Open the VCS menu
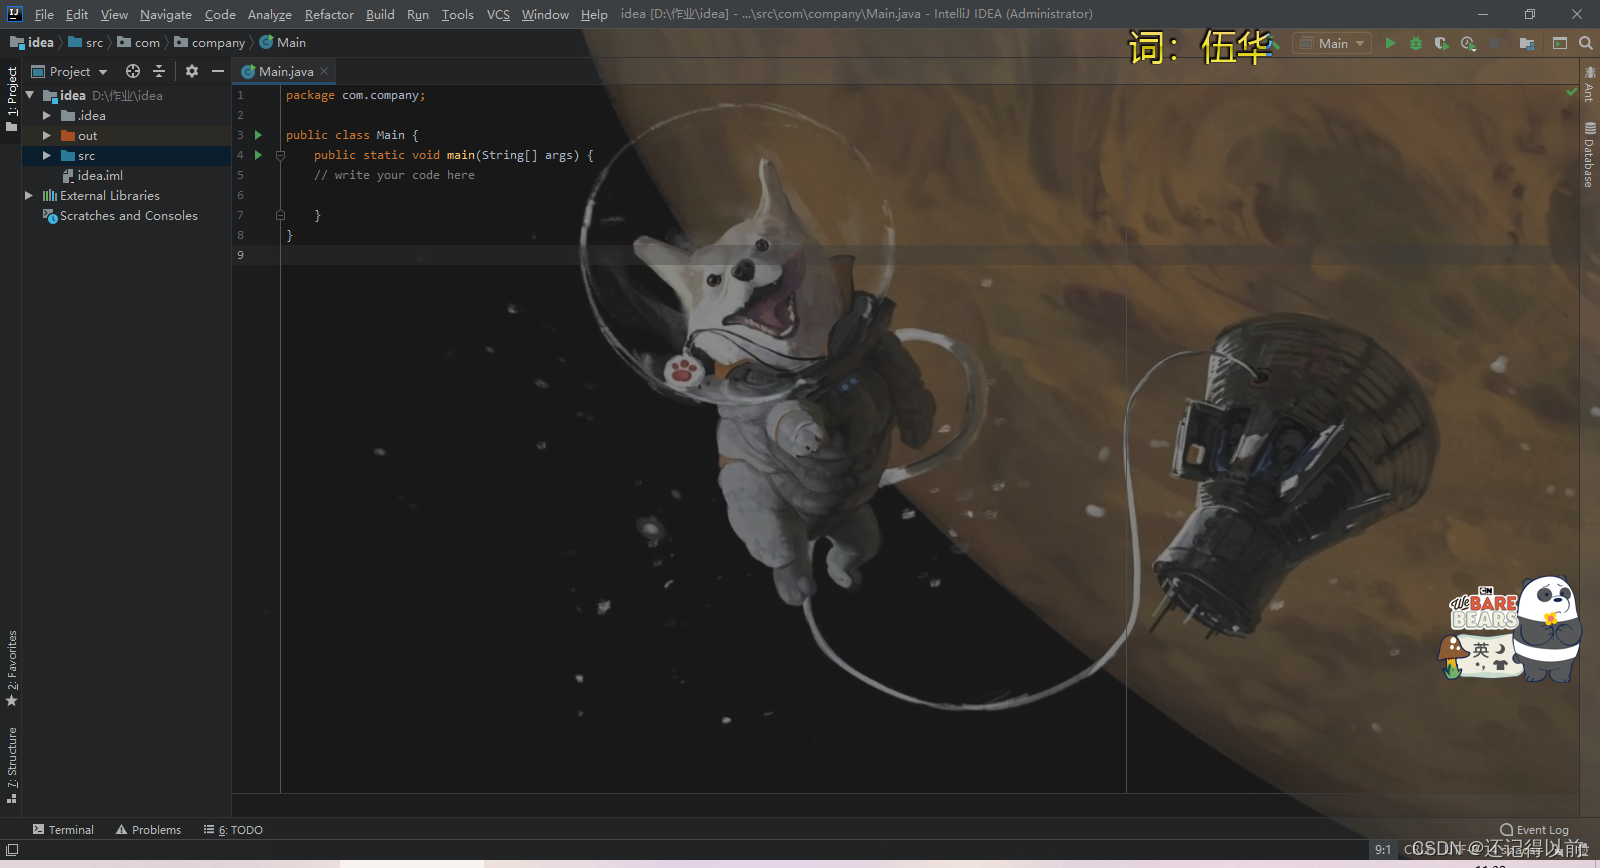 tap(498, 14)
